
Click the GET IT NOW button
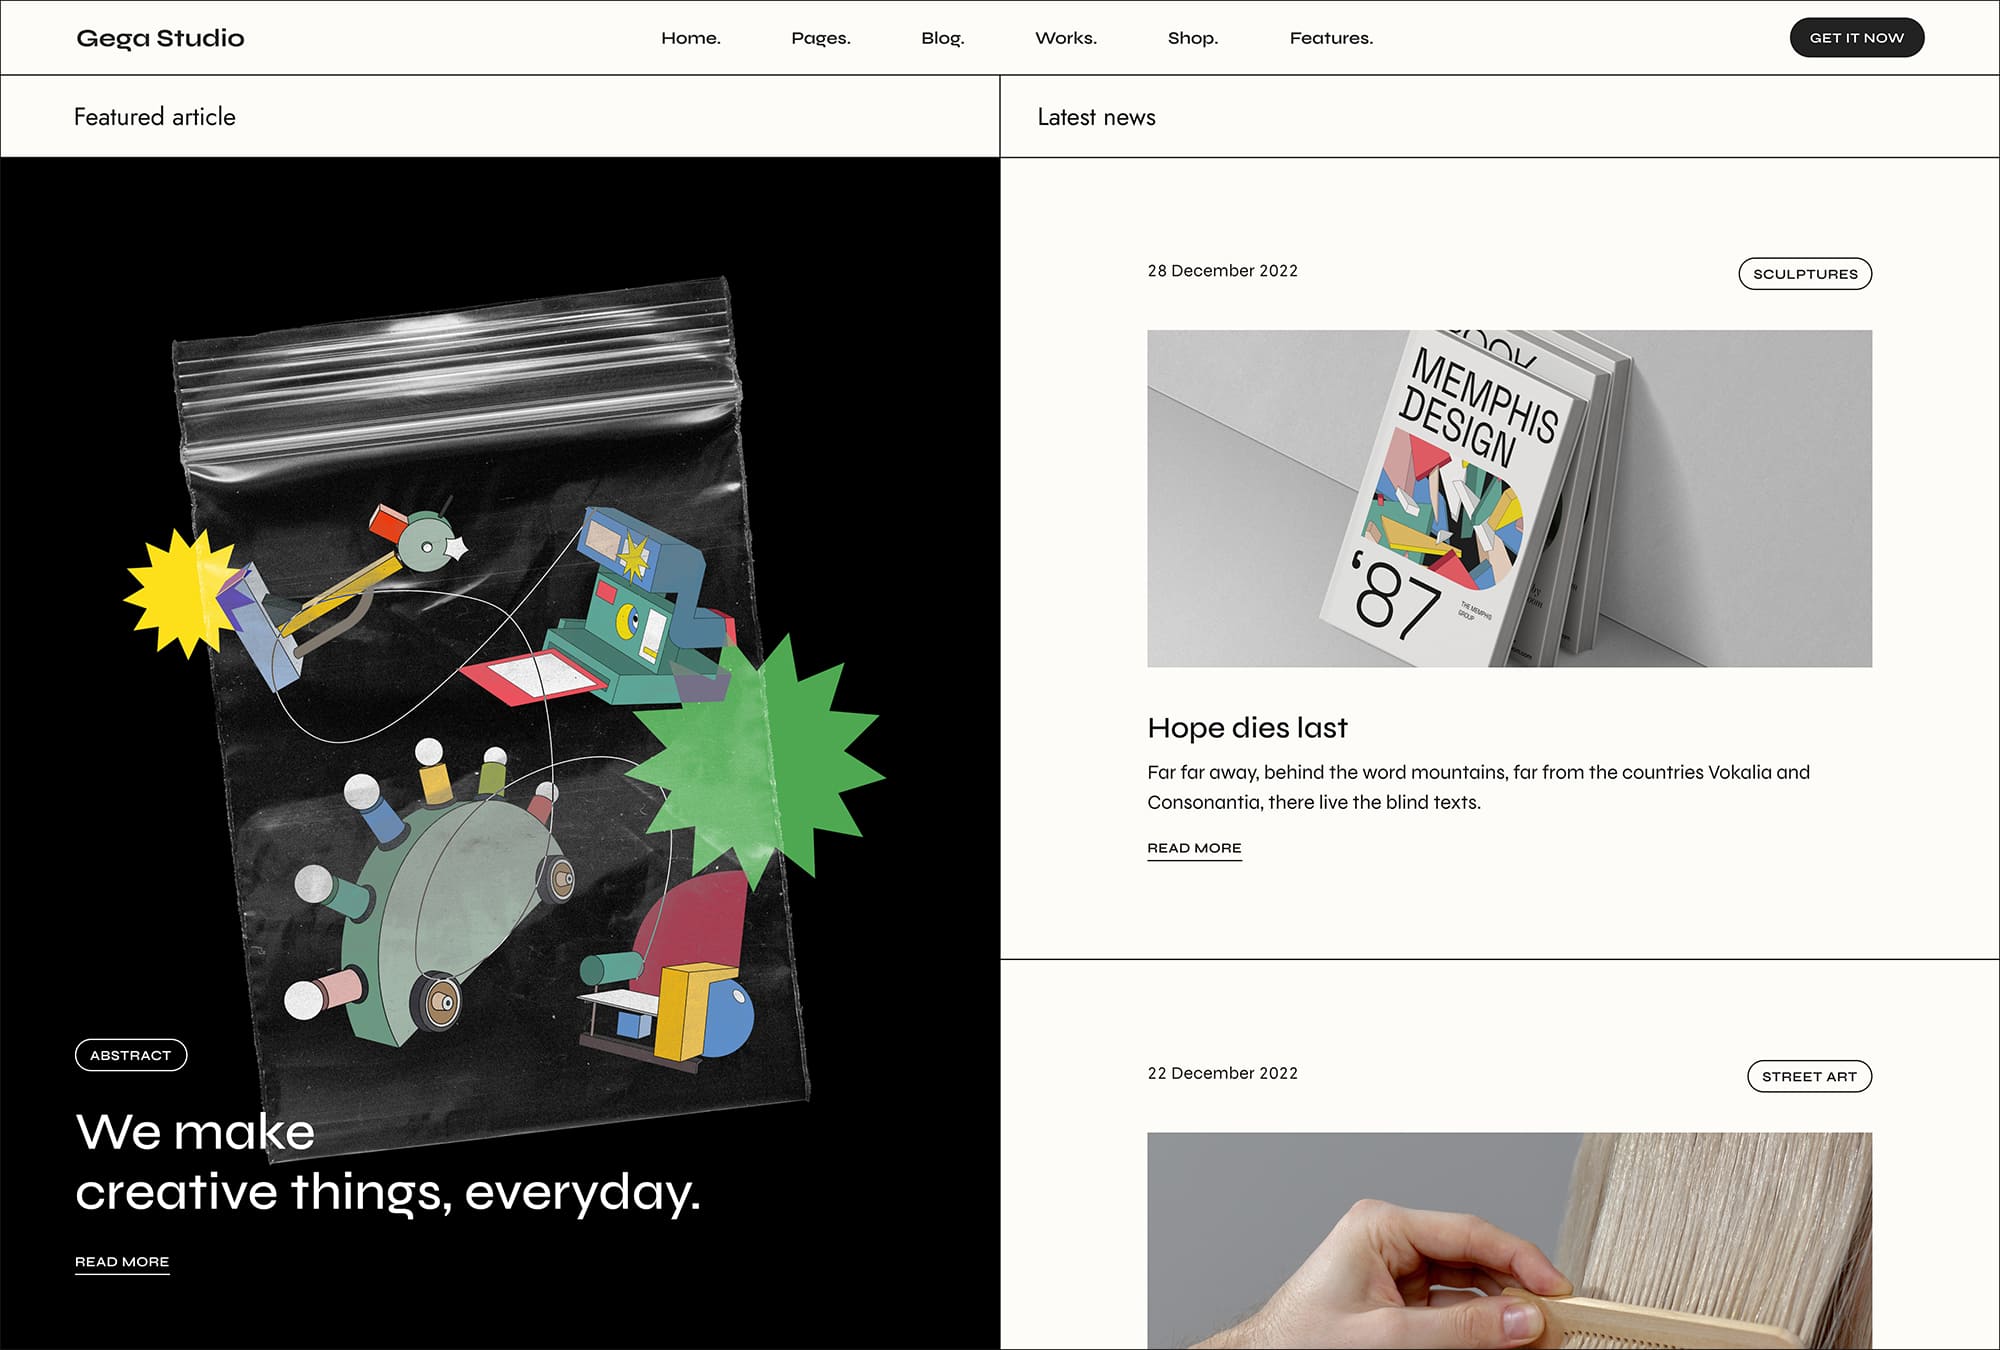coord(1857,38)
